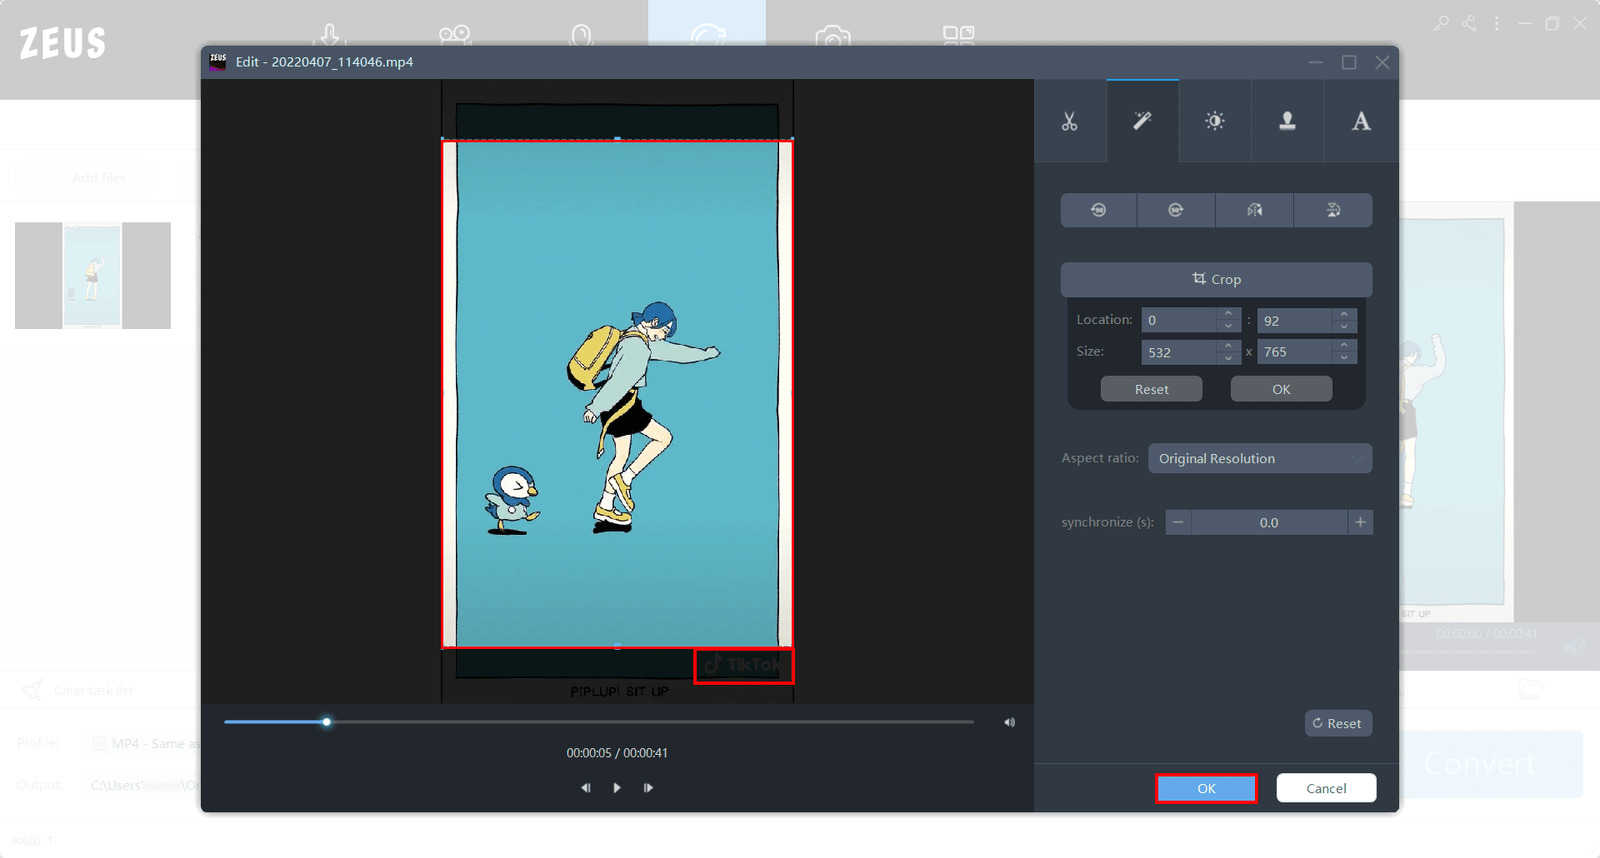Screen dimensions: 1600x858
Task: Click the Size height field showing 765
Action: [1295, 352]
